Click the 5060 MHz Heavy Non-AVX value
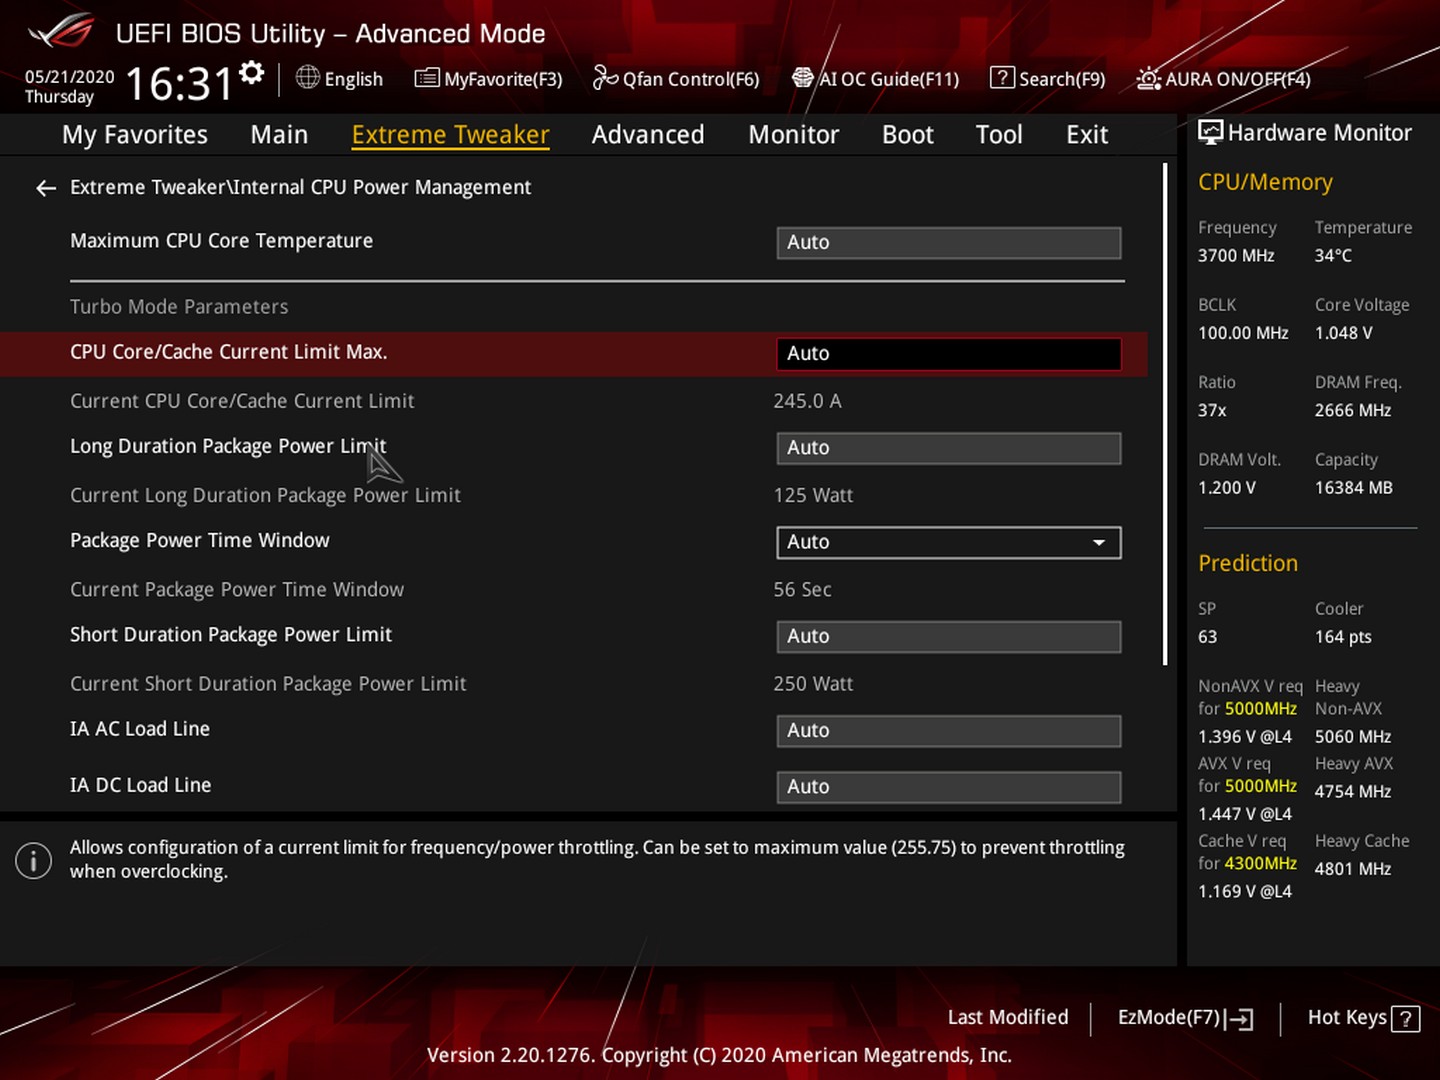This screenshot has height=1080, width=1440. pos(1353,737)
